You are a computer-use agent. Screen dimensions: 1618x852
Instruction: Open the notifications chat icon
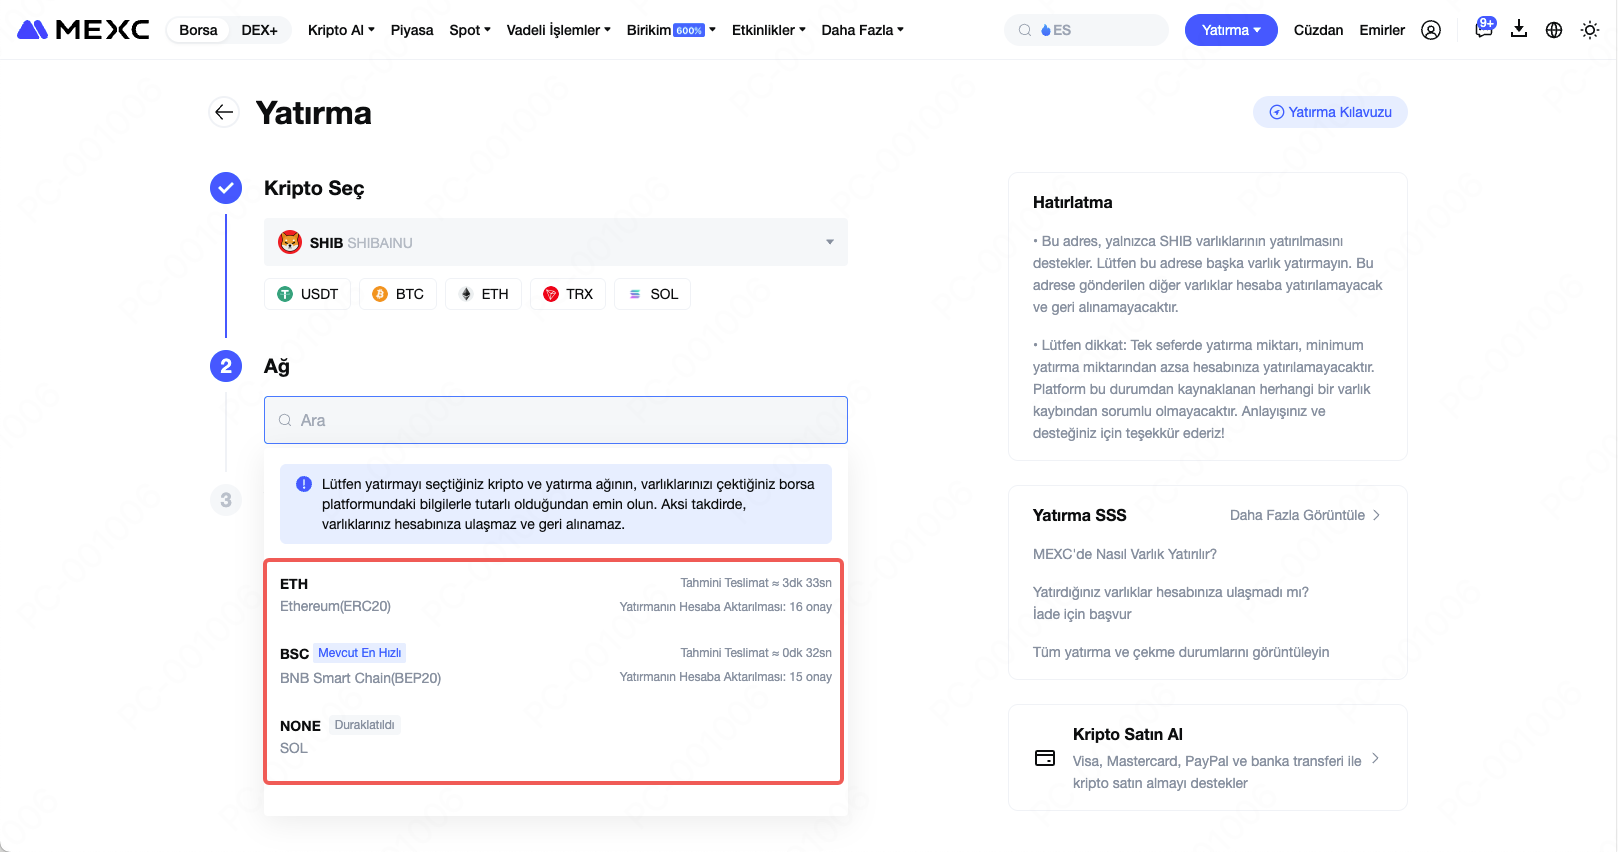coord(1484,29)
